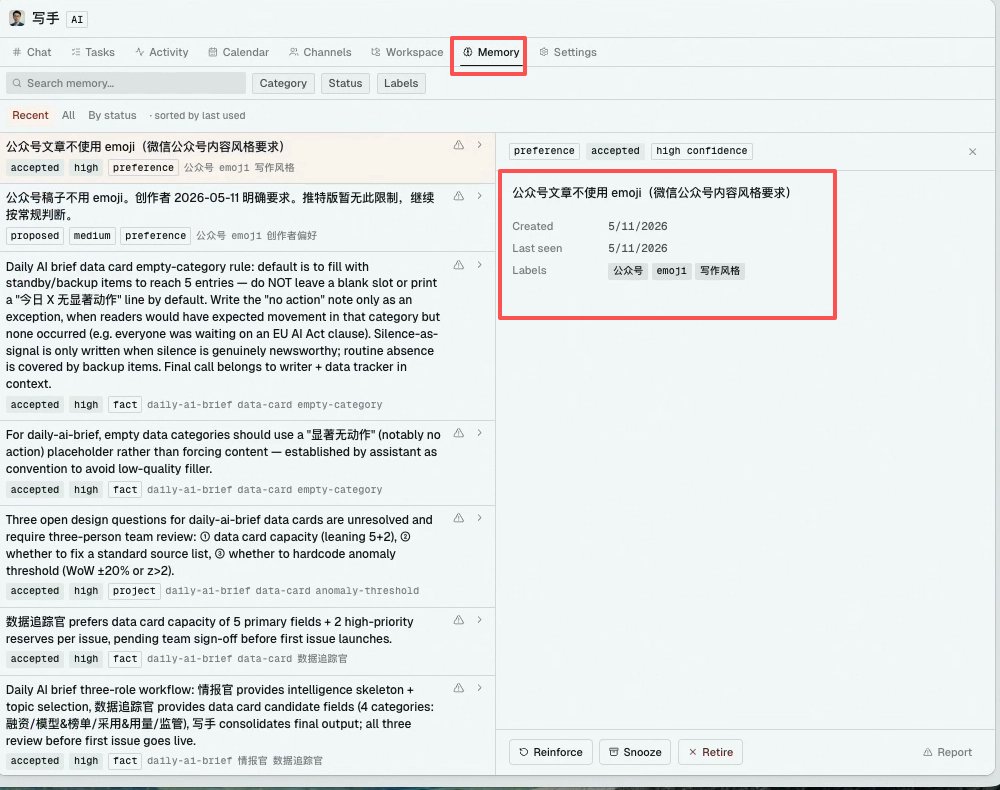
Task: Click the preference tag in detail panel
Action: [544, 151]
